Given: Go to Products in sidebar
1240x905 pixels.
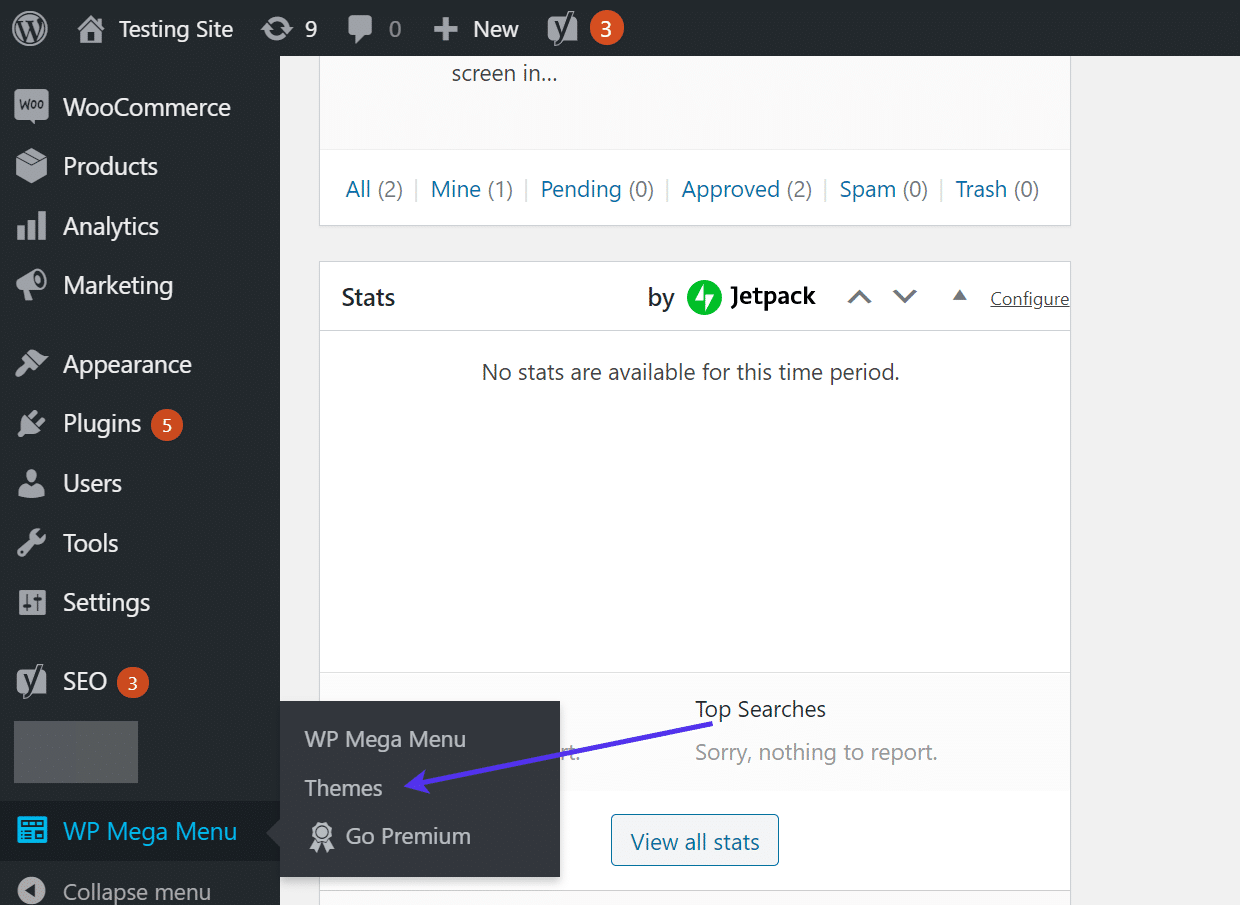Looking at the screenshot, I should pyautogui.click(x=110, y=166).
